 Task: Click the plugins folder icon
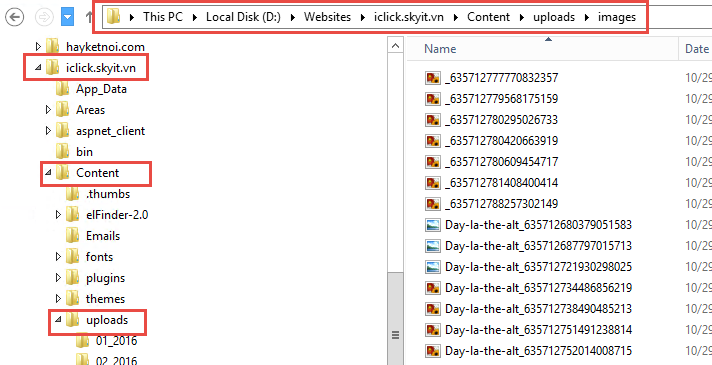[73, 277]
